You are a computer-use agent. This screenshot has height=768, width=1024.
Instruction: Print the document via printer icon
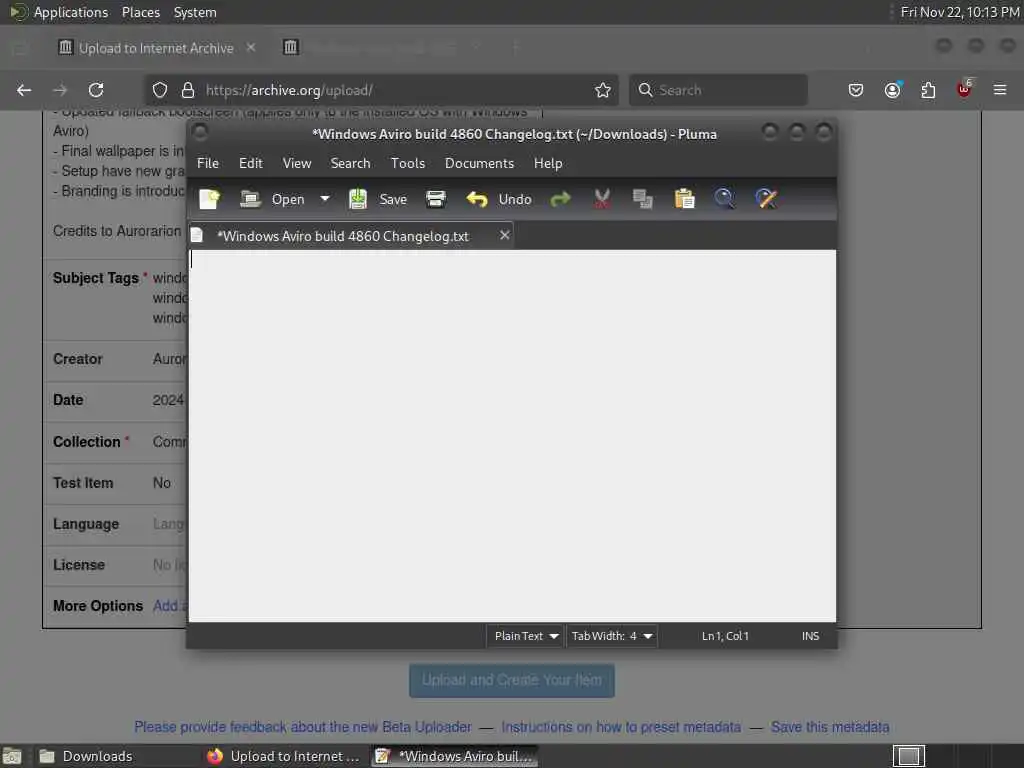(x=436, y=199)
